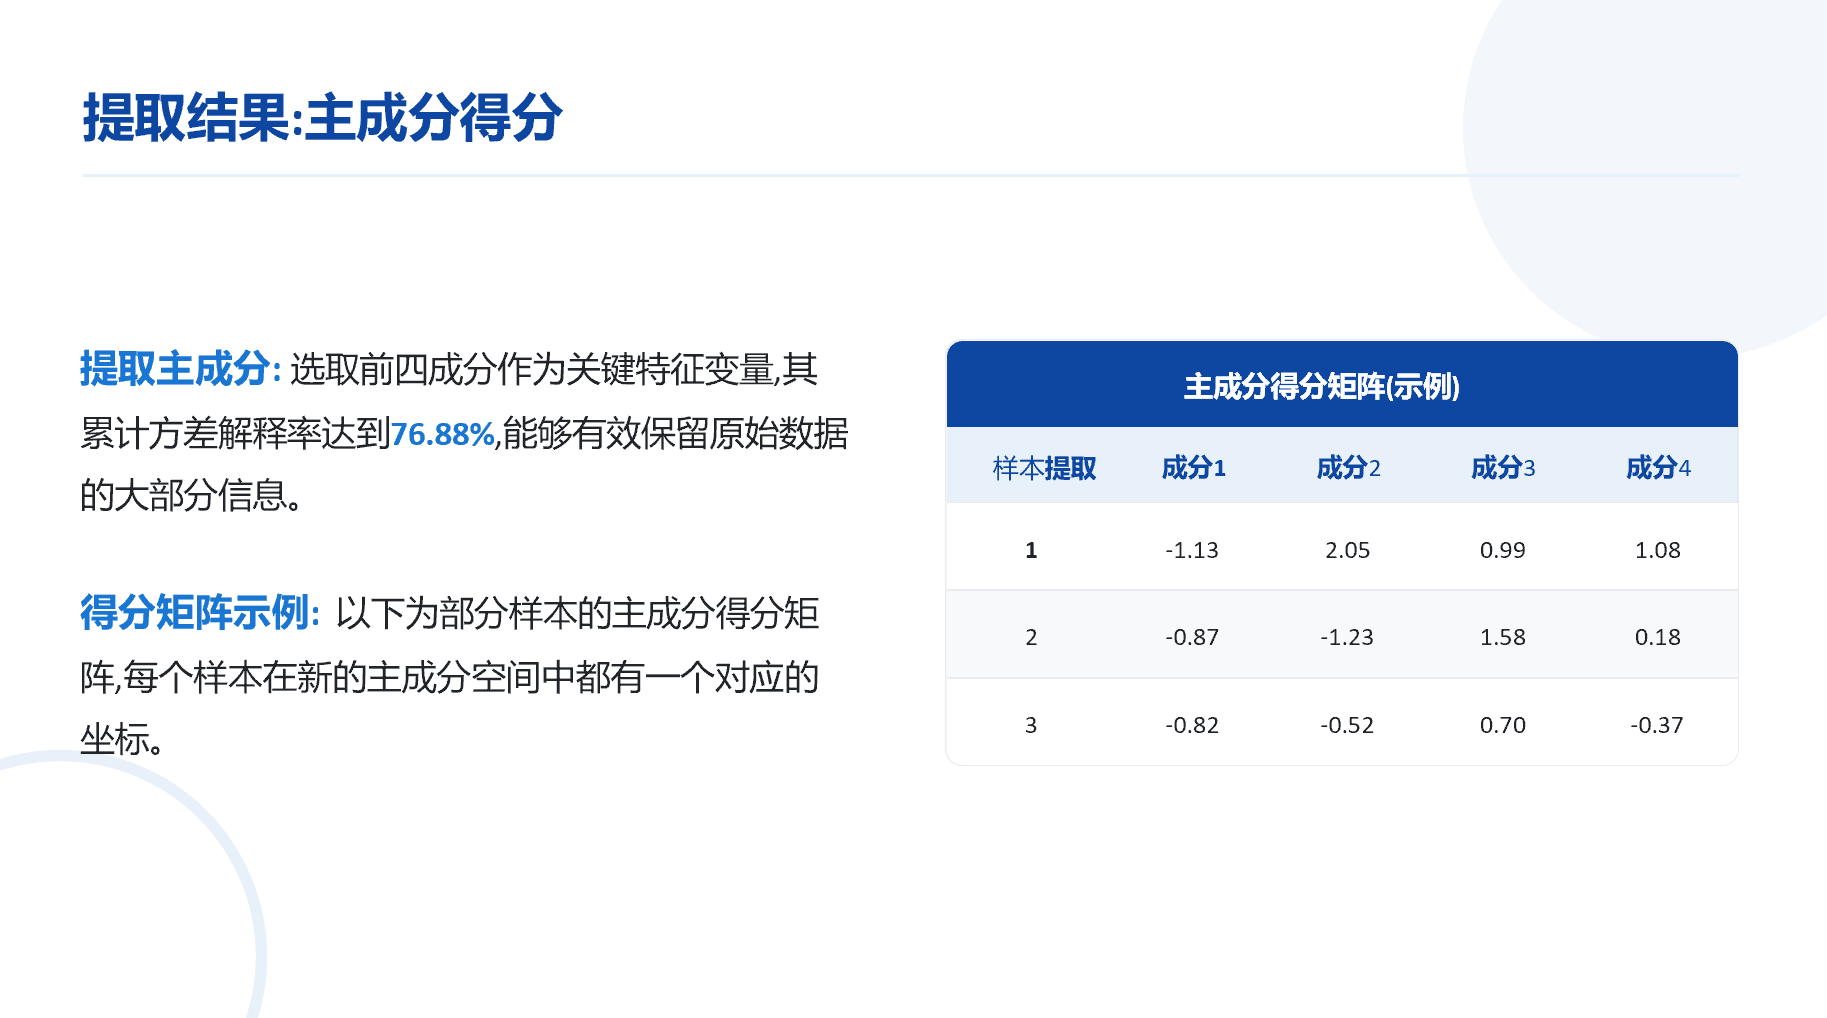
Task: Click the table title 主成分得分矩阵(示例)
Action: pyautogui.click(x=1322, y=386)
